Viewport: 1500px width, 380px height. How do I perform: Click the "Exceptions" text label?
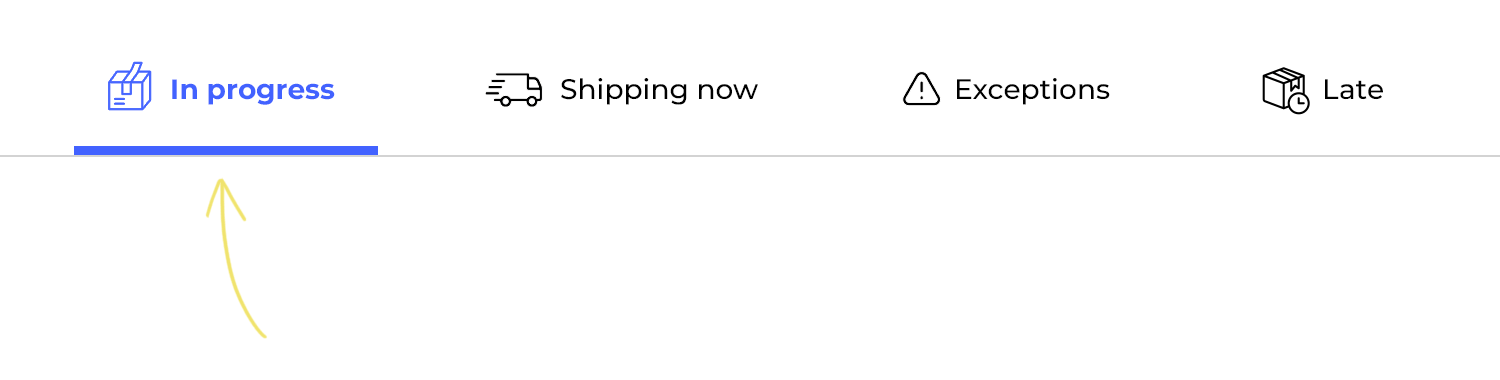pyautogui.click(x=1032, y=90)
